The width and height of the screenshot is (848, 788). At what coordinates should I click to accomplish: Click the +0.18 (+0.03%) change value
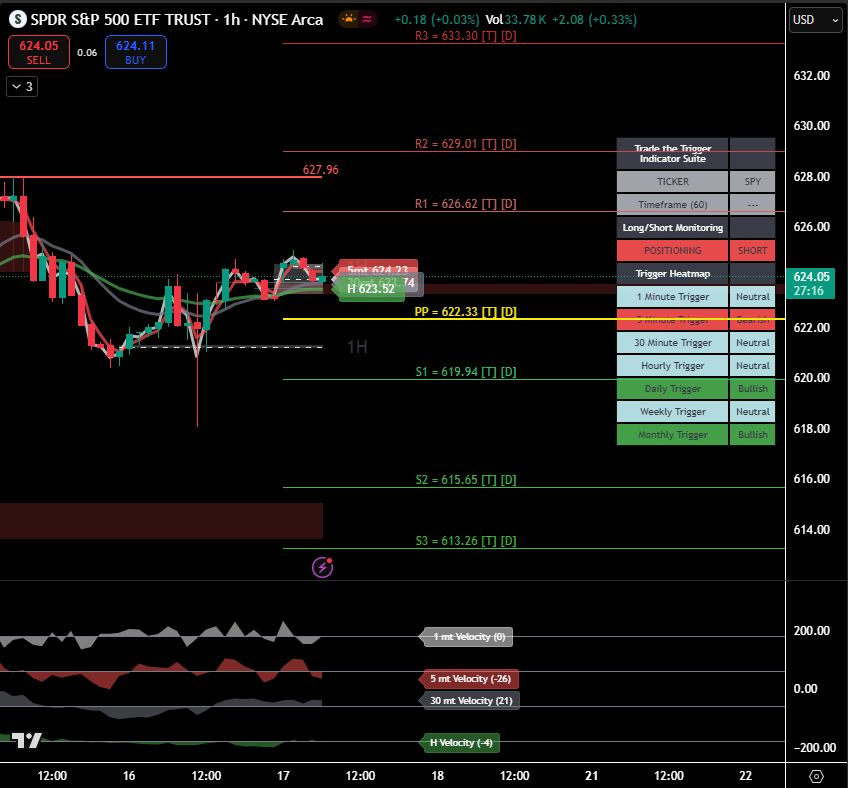436,19
